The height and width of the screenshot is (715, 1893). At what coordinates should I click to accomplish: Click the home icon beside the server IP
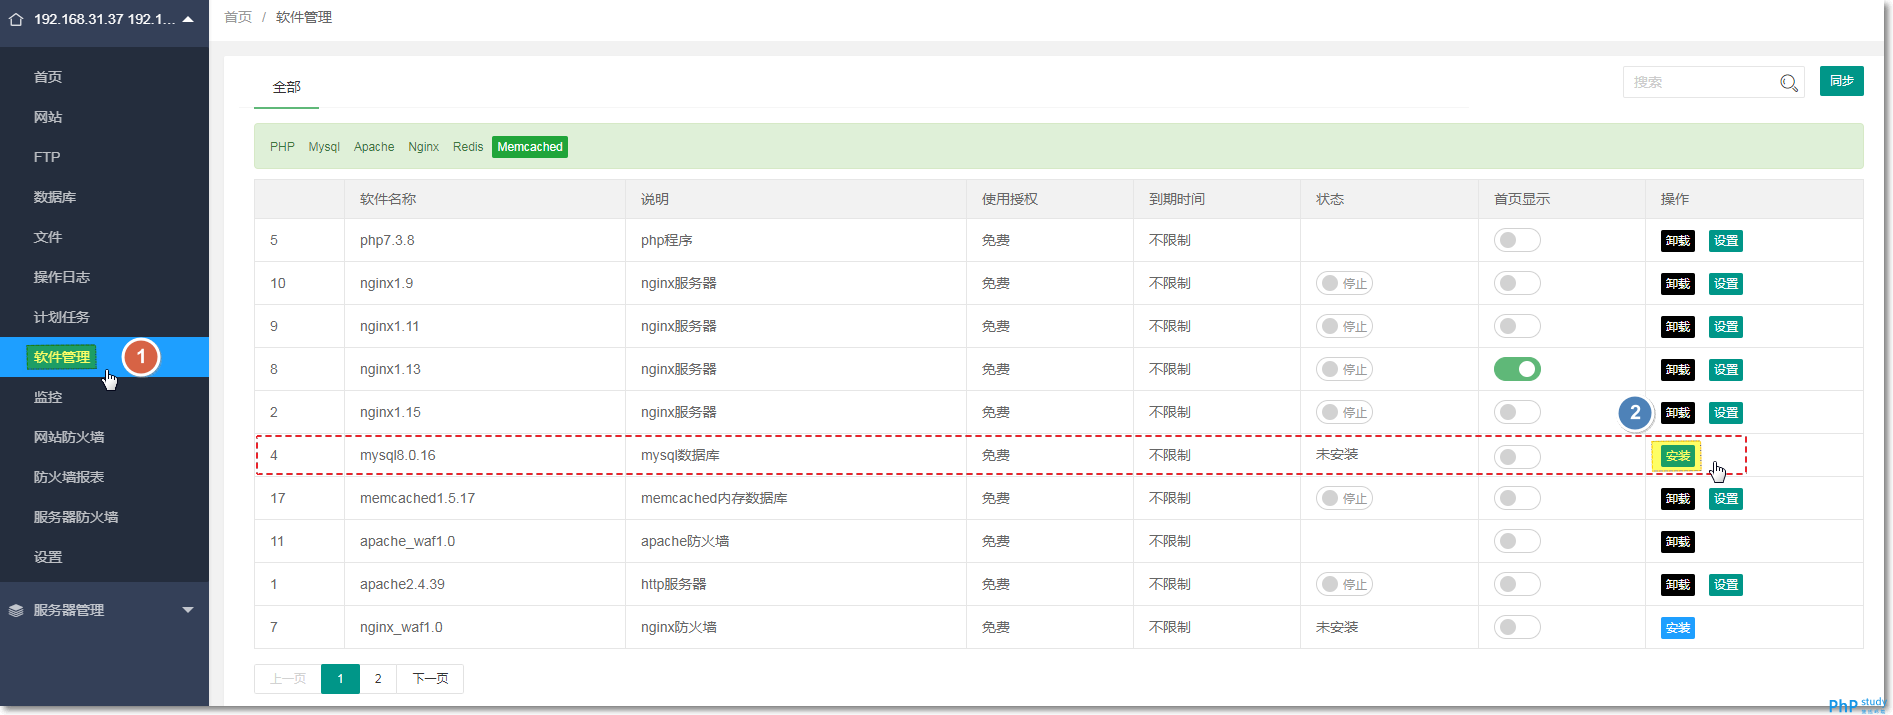pos(16,19)
